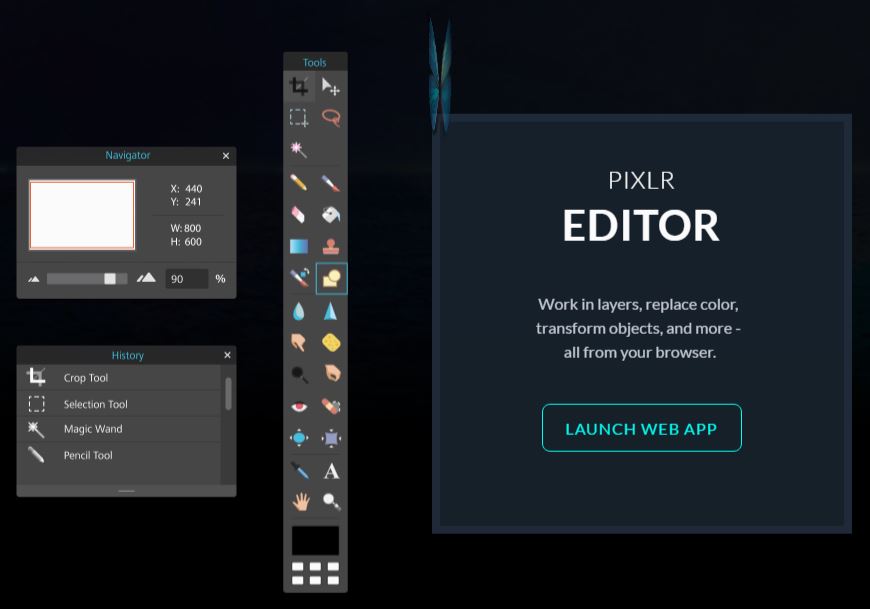Screen dimensions: 870x609
Task: Click the History panel scrollbar
Action: 228,394
